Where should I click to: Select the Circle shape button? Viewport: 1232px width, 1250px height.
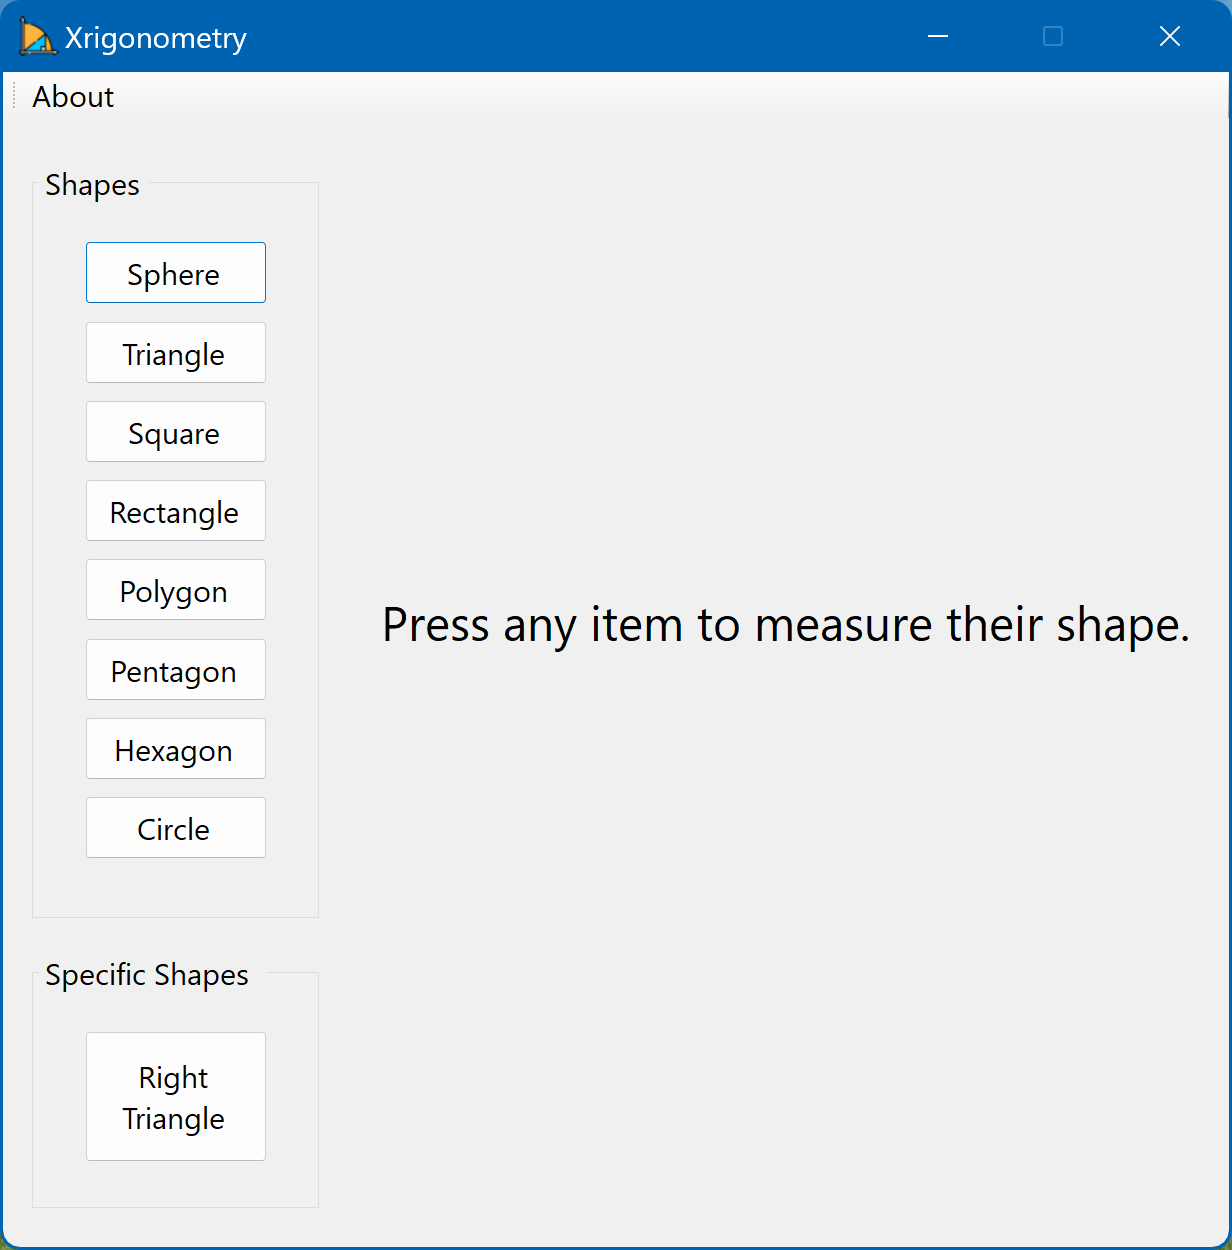point(176,828)
